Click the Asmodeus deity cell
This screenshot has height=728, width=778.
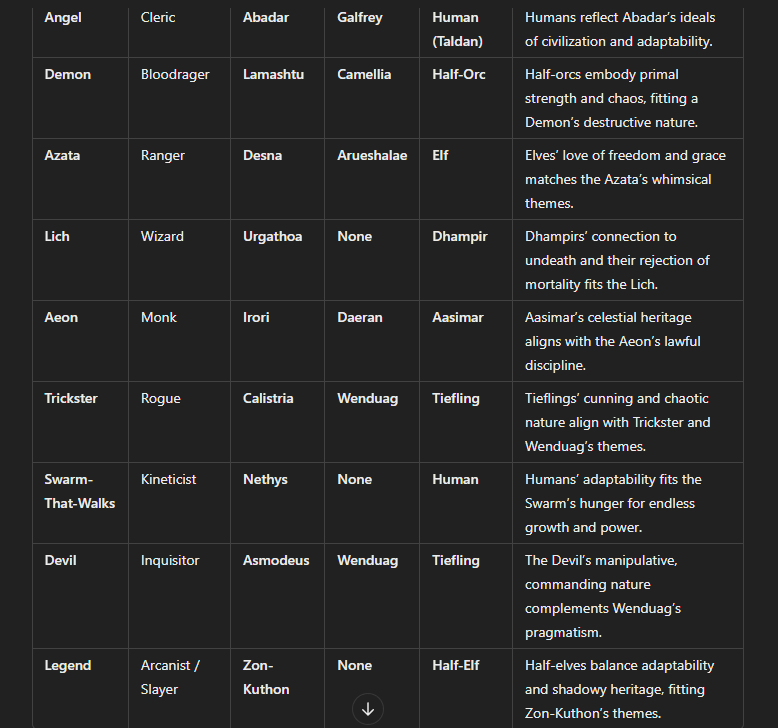tap(276, 561)
